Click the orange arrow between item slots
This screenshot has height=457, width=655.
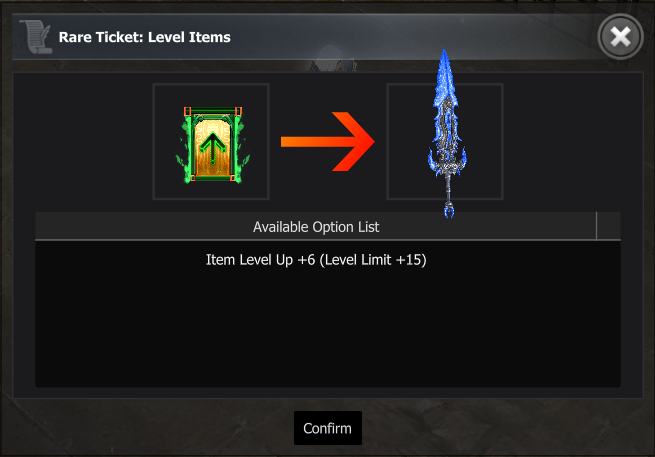point(327,142)
